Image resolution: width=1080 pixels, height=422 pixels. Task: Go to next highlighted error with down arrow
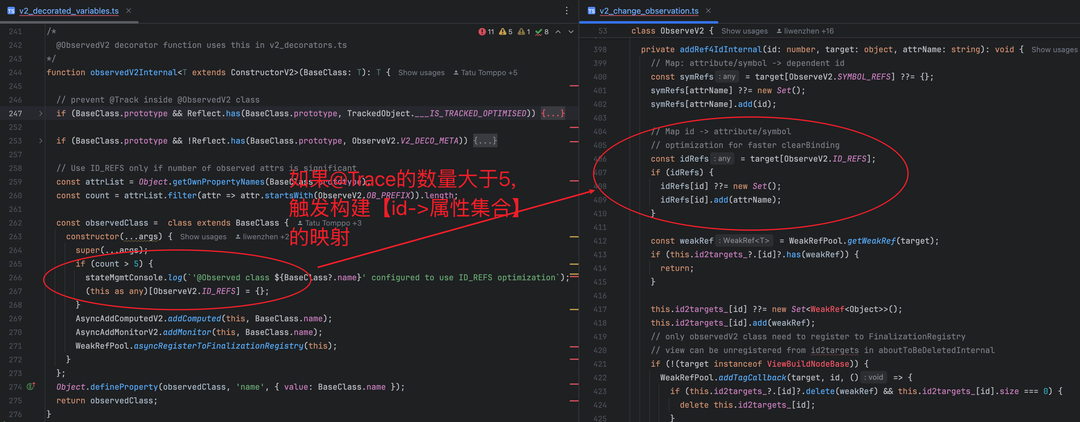tap(570, 32)
